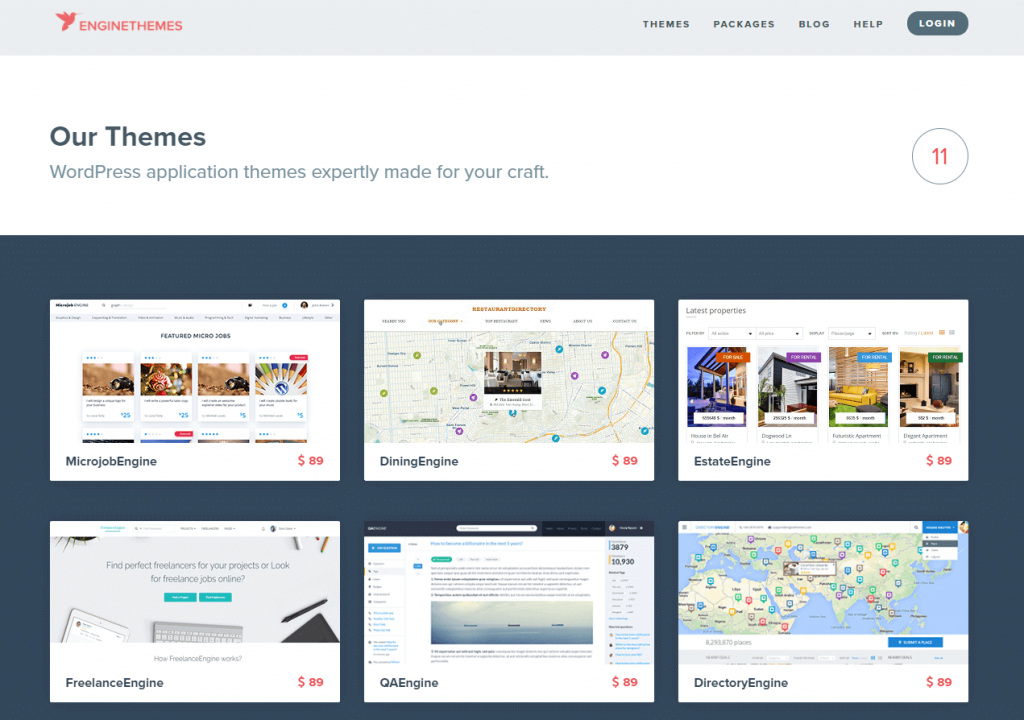Screen dimensions: 1024x720
Task: Go to the Blog page
Action: point(814,24)
